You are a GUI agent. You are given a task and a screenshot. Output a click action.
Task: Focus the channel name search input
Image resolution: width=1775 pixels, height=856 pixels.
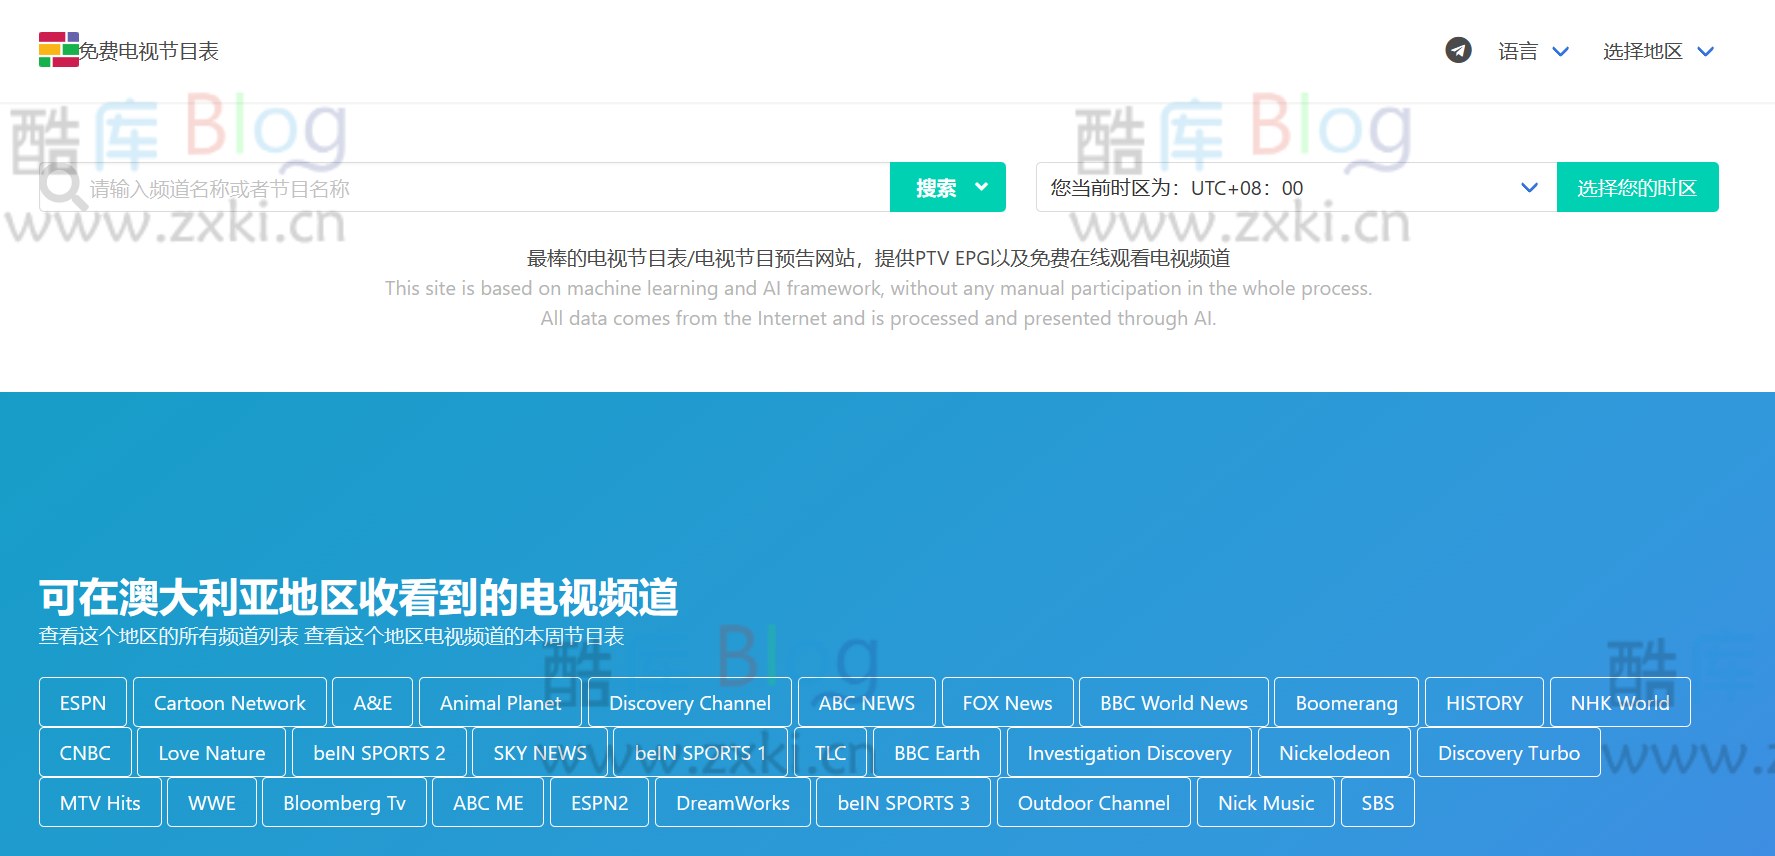464,187
